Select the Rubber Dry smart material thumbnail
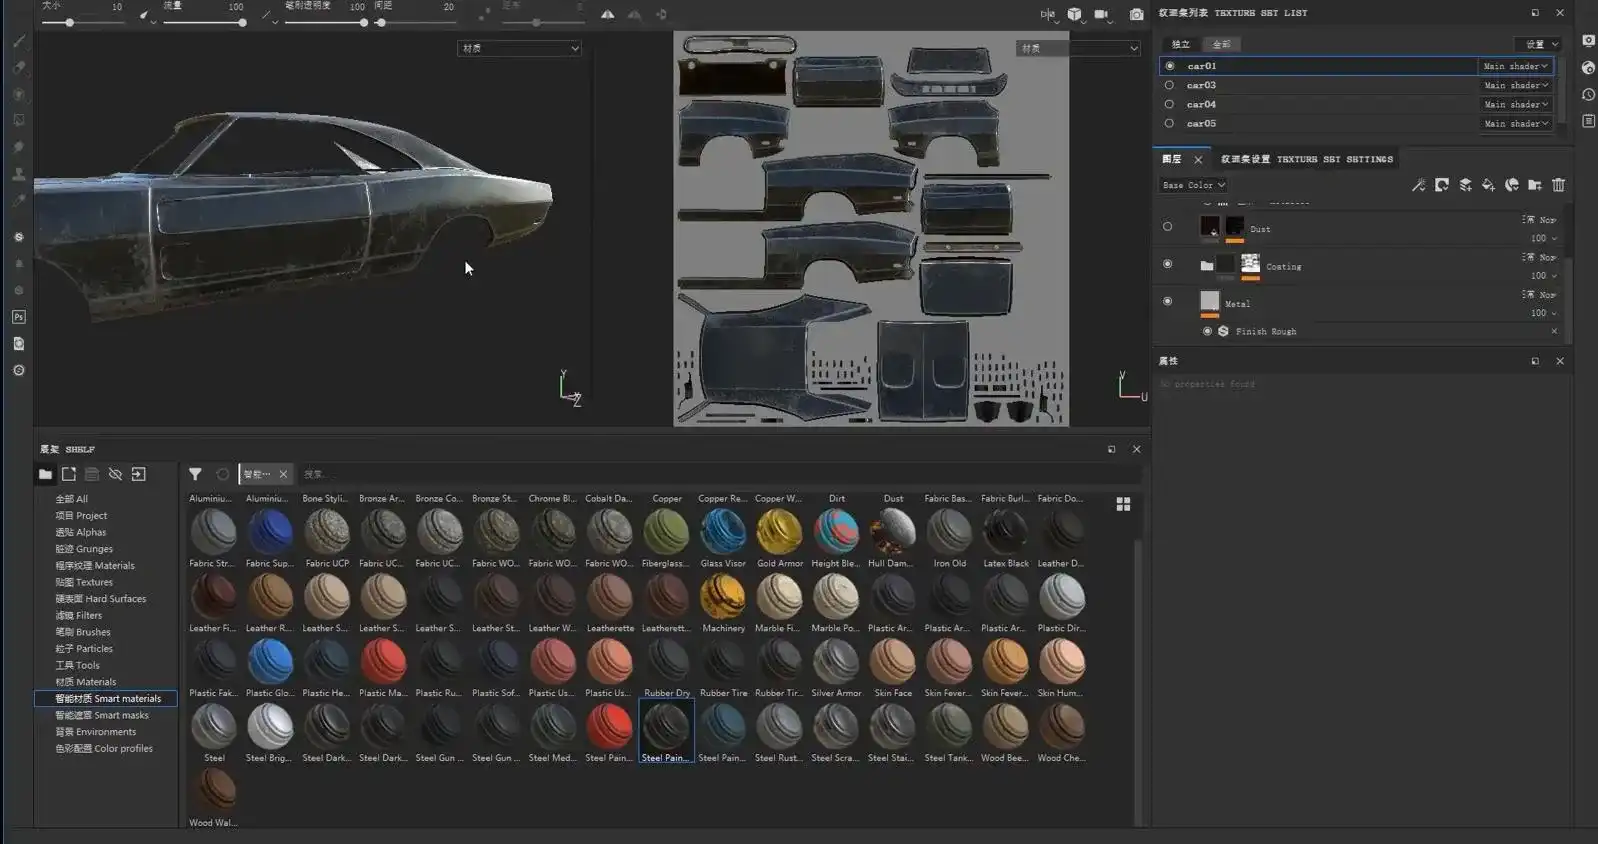1598x844 pixels. click(666, 663)
